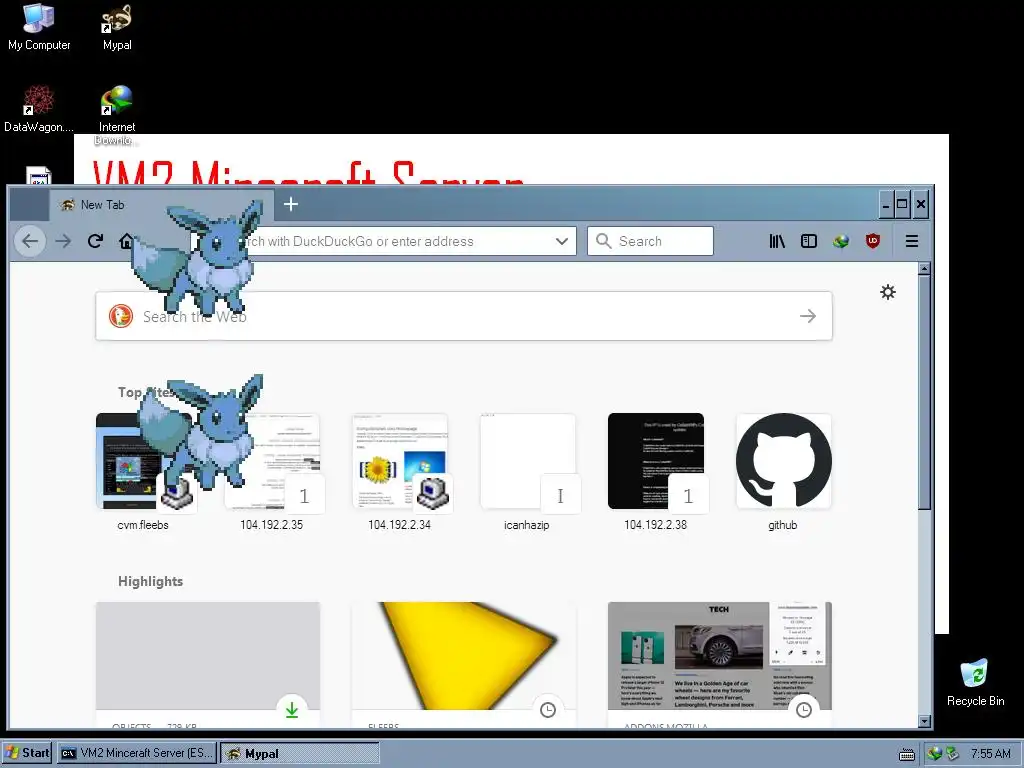Click the scrollbar up arrow
1024x768 pixels.
pos(924,268)
